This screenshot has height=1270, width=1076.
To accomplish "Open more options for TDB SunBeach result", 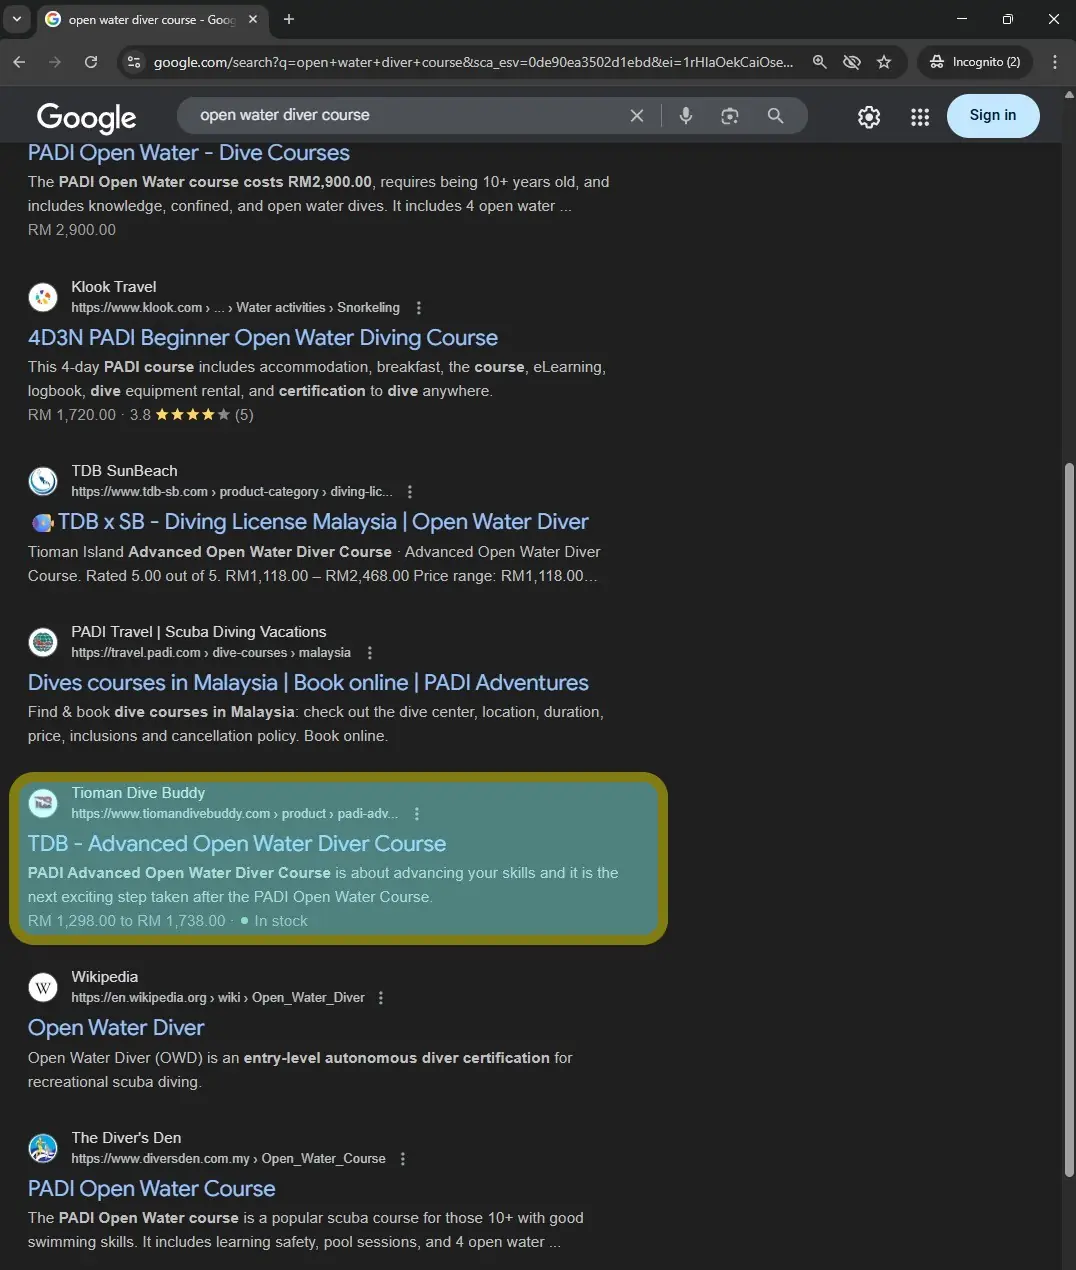I will pos(410,492).
